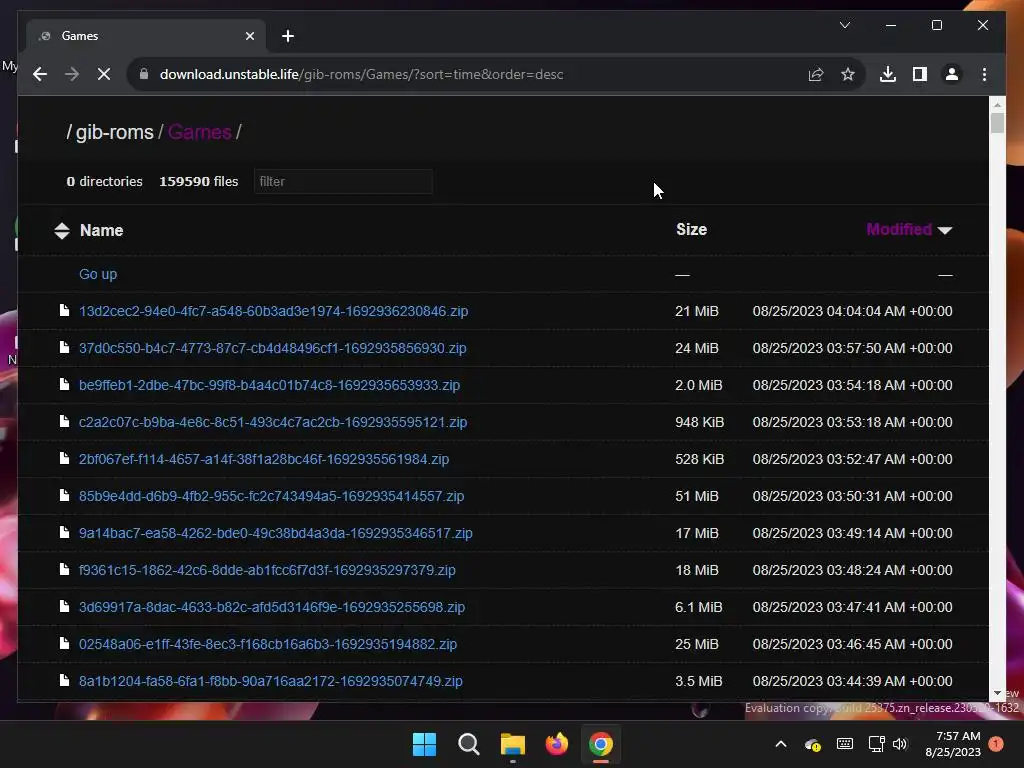
Task: Click the 159590 files count text
Action: click(x=199, y=182)
